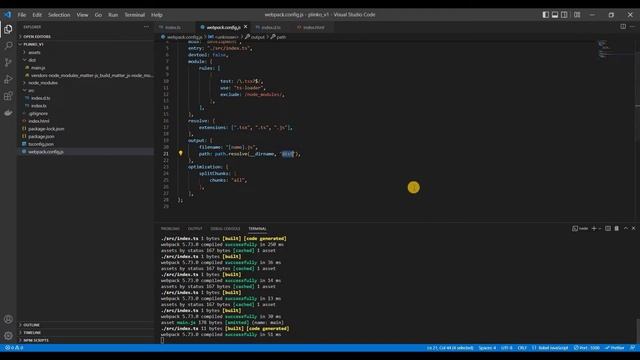This screenshot has width=640, height=360.
Task: Open the Run menu
Action: click(x=113, y=15)
